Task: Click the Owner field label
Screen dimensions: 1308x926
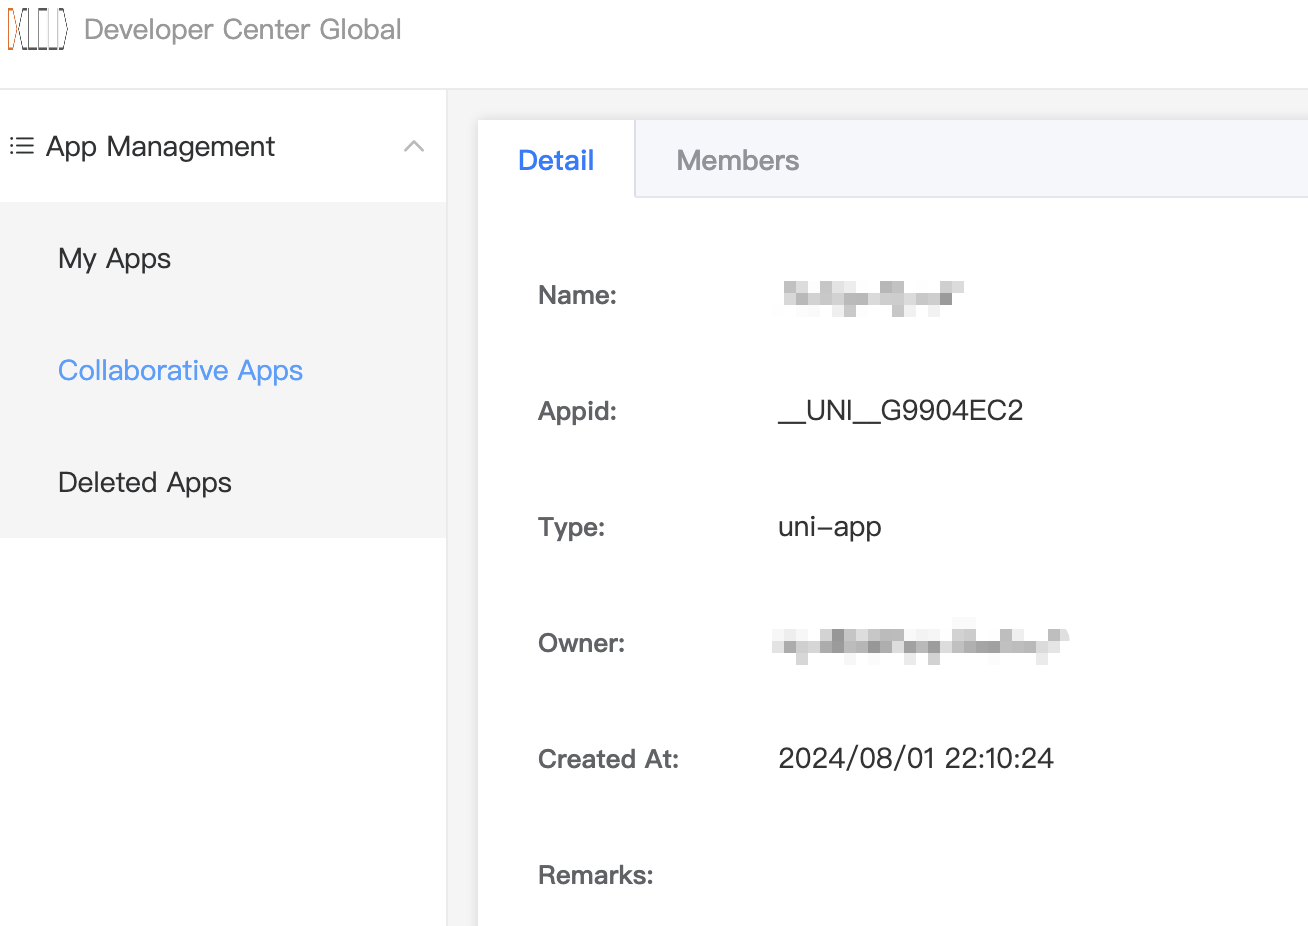Action: point(581,643)
